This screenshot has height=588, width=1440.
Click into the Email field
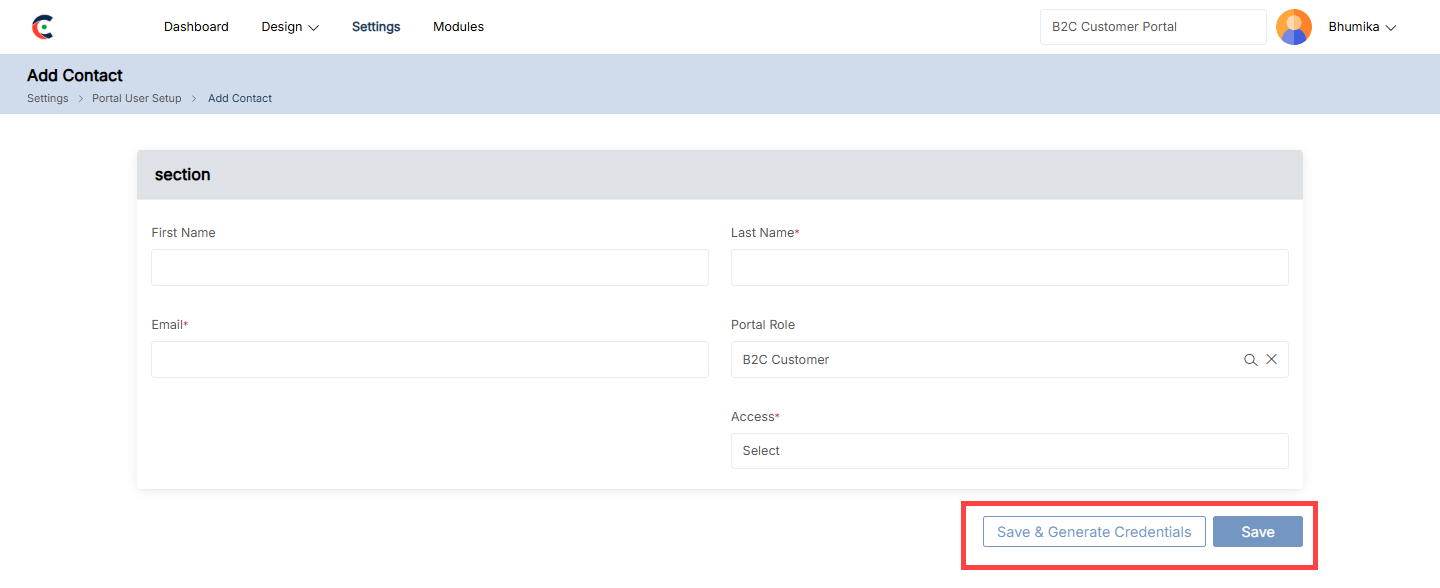[430, 360]
